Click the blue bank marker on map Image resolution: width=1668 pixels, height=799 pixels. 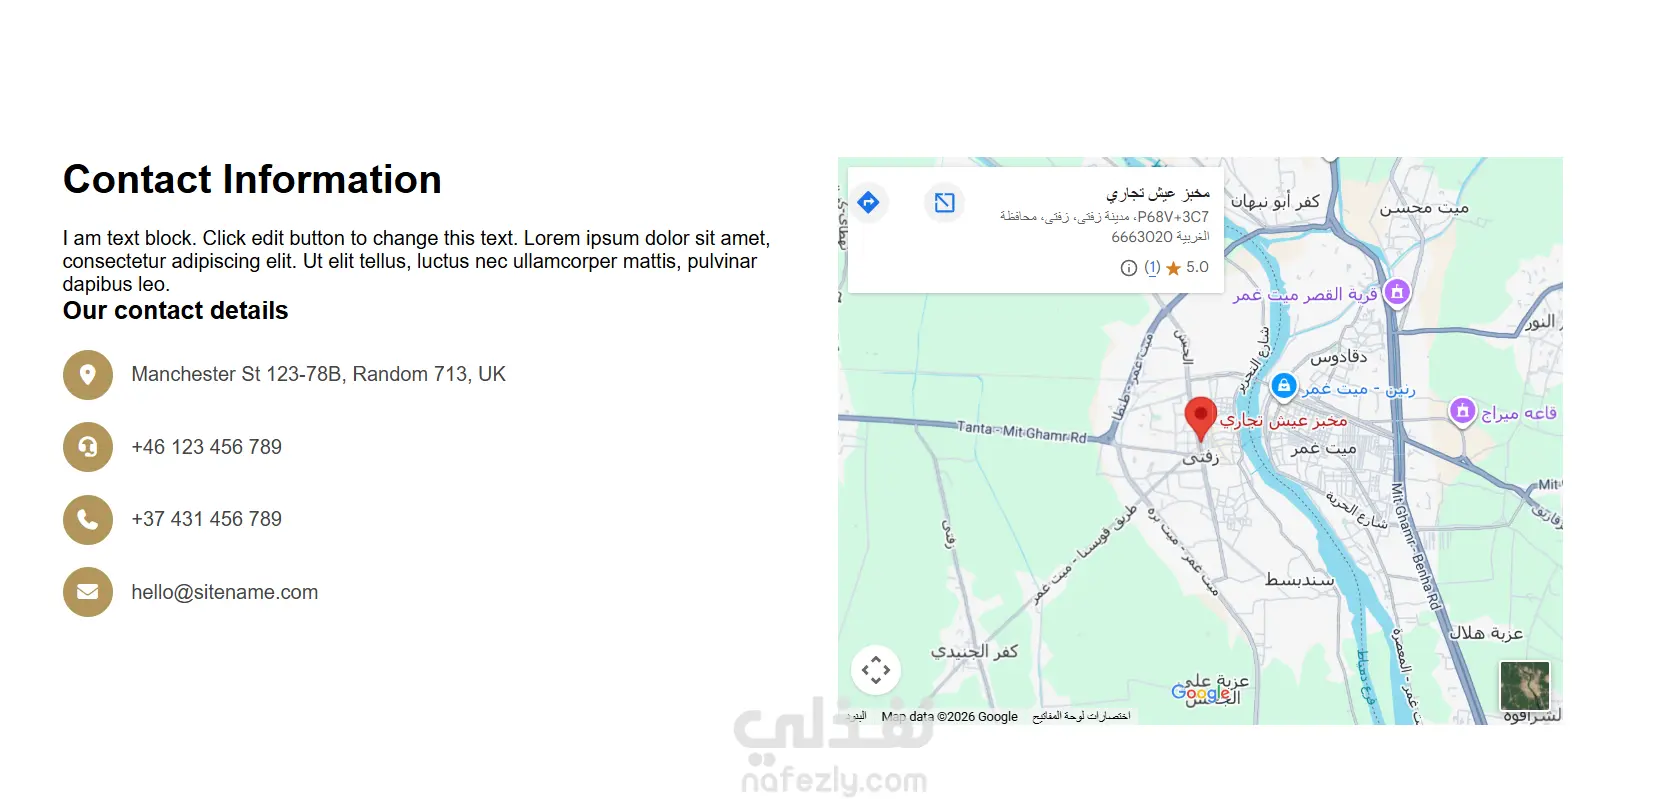point(1284,385)
